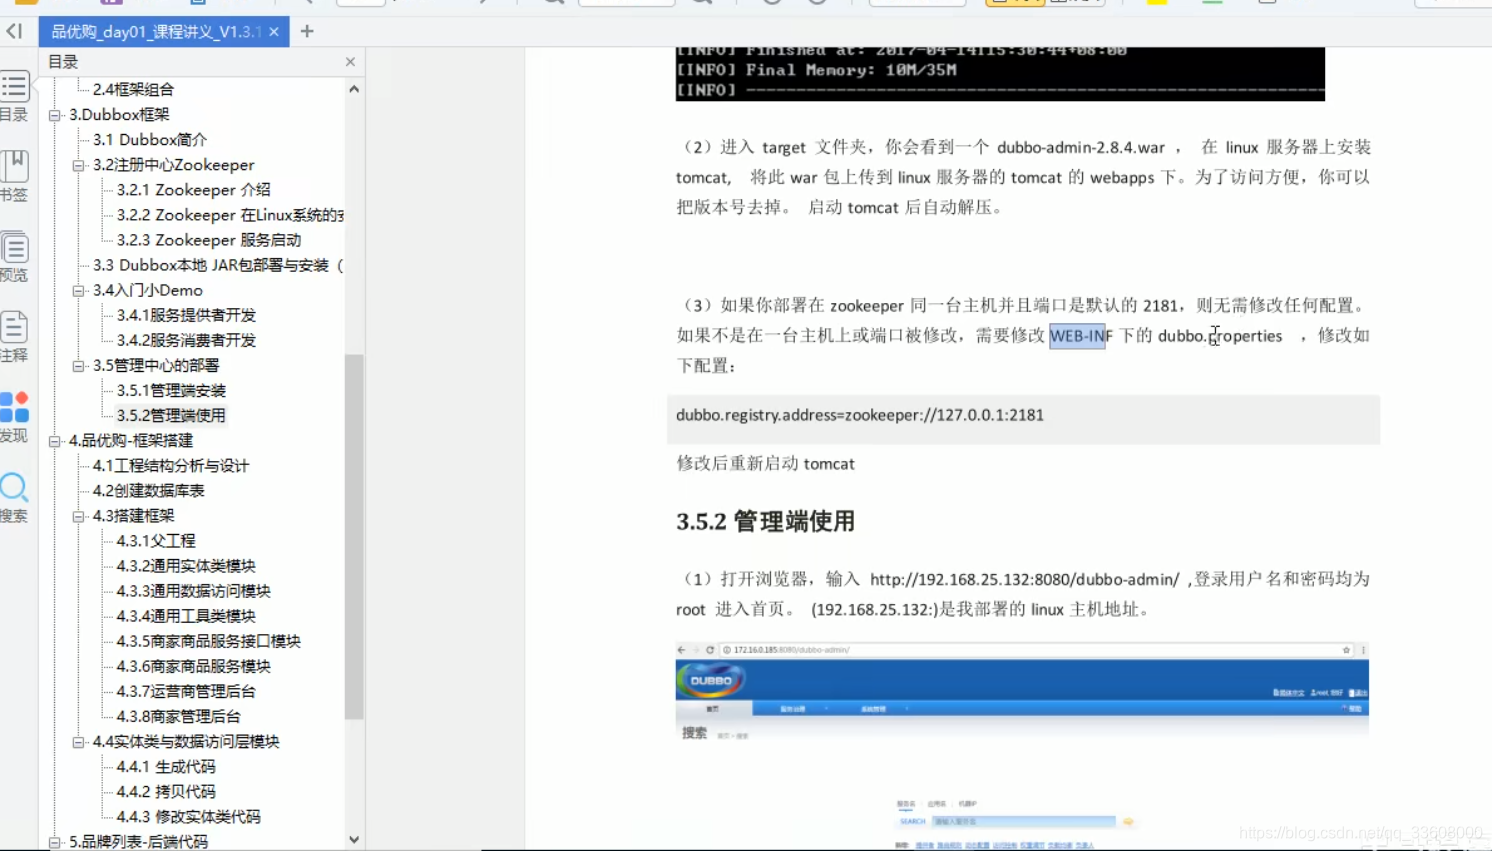Viewport: 1492px width, 851px height.
Task: Go to entry 4.3.7运营商管理后台
Action: click(186, 691)
